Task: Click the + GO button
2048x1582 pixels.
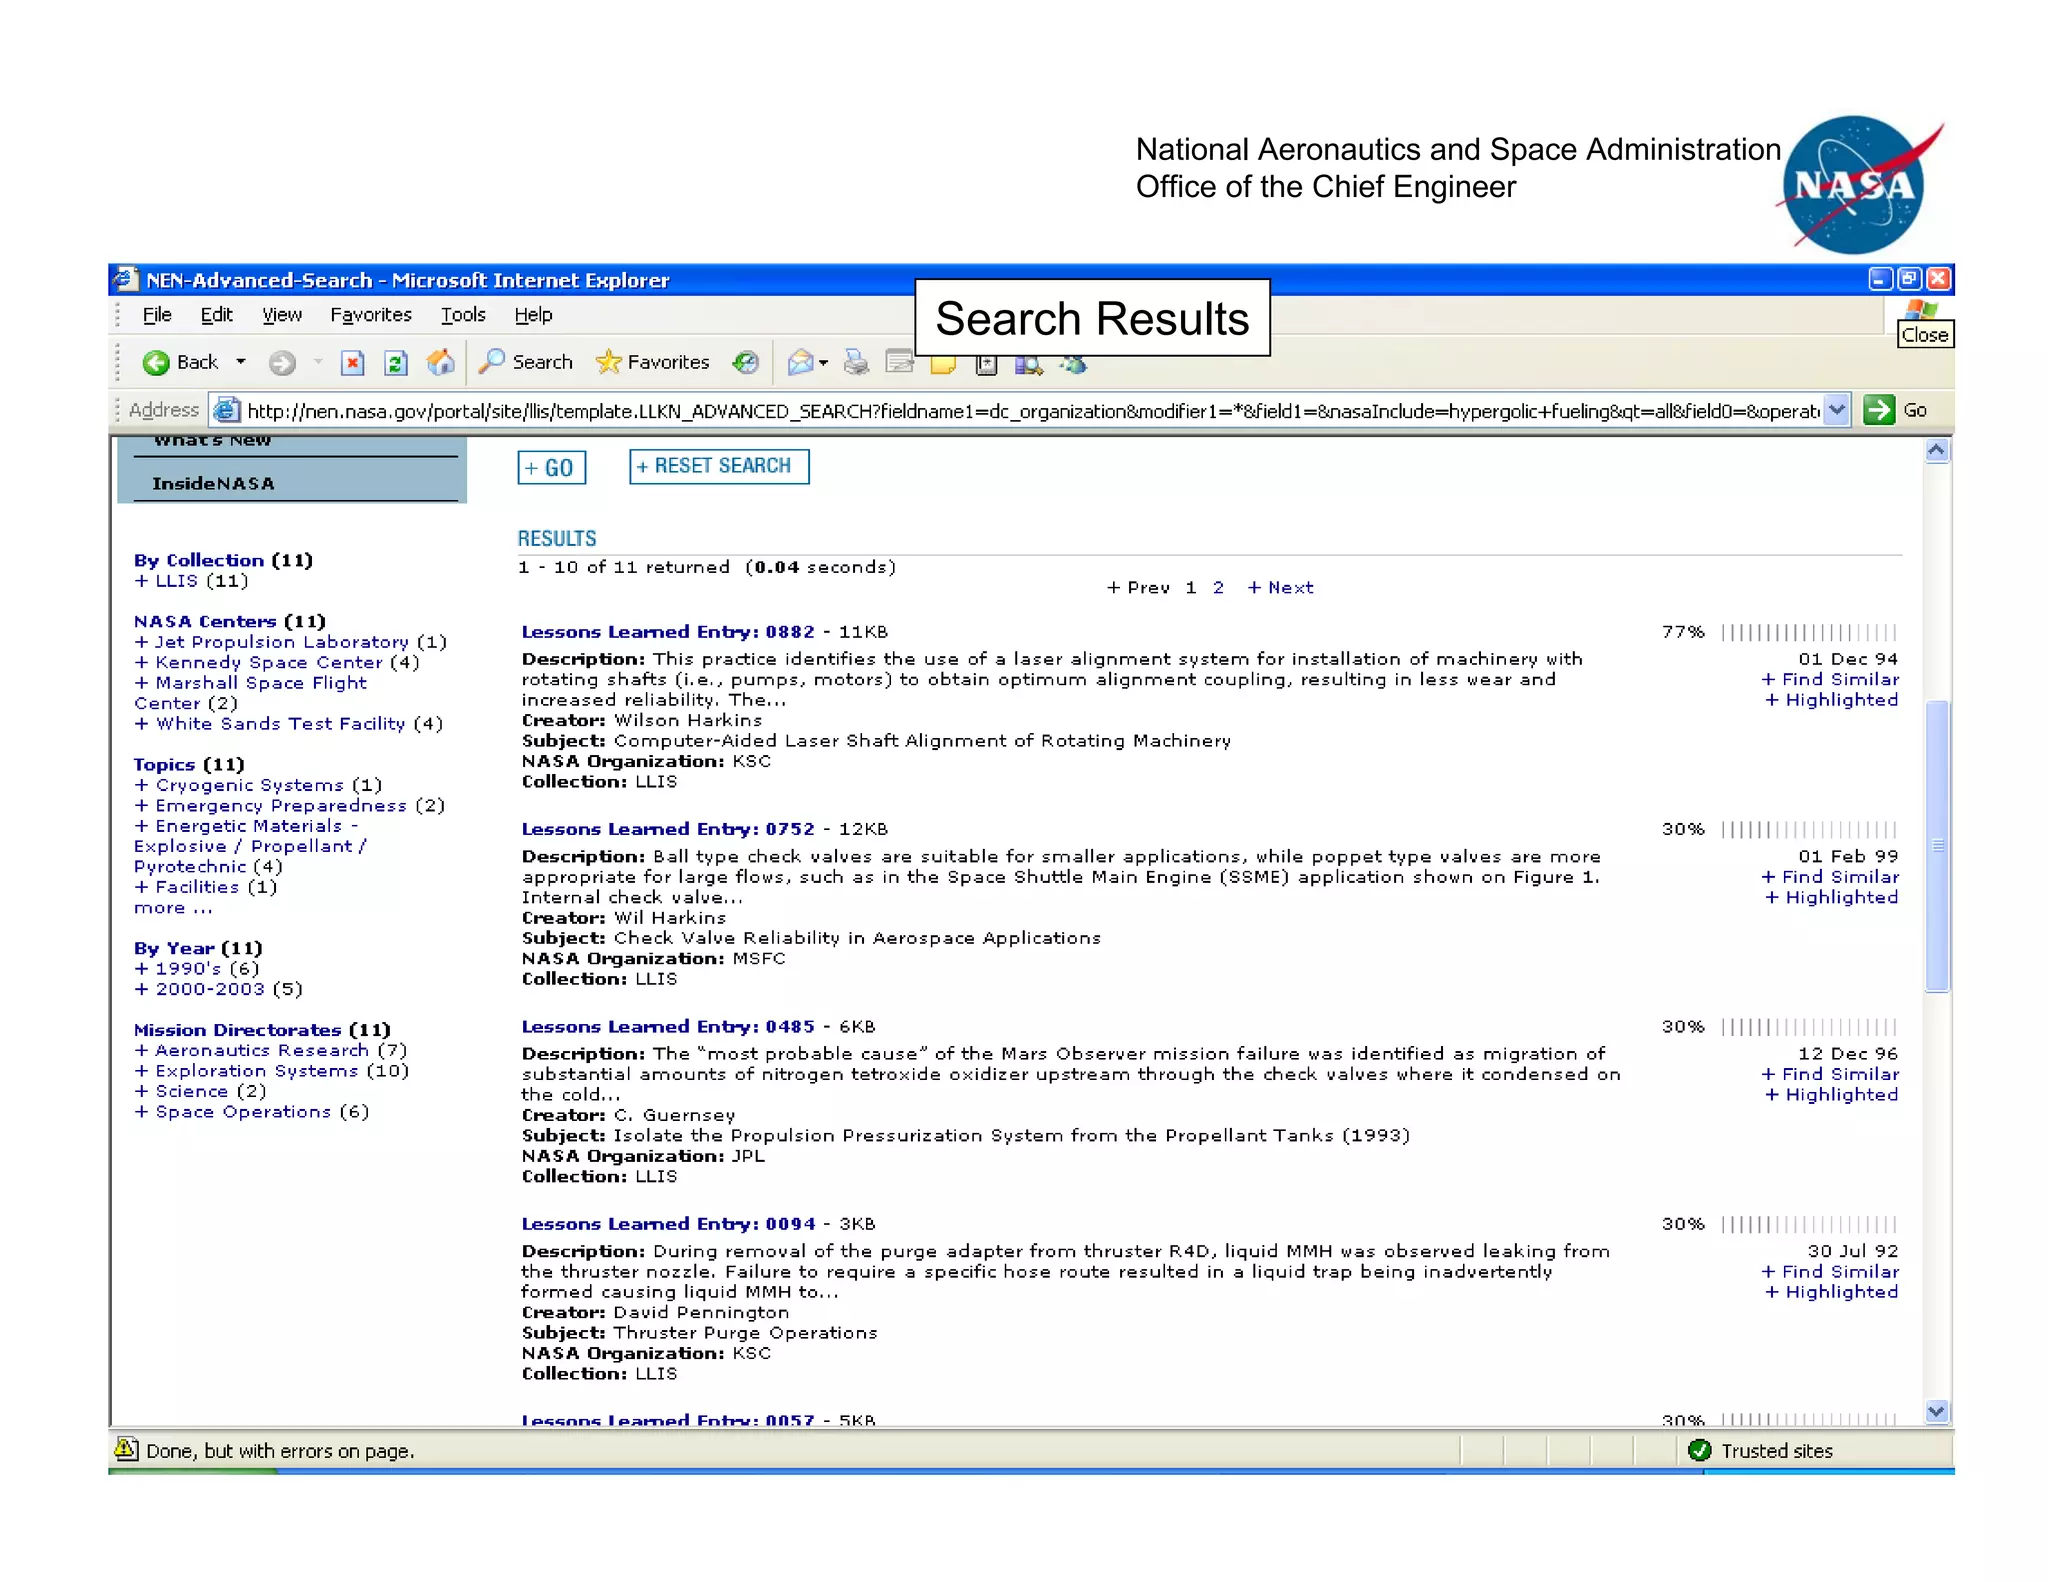Action: (x=551, y=467)
